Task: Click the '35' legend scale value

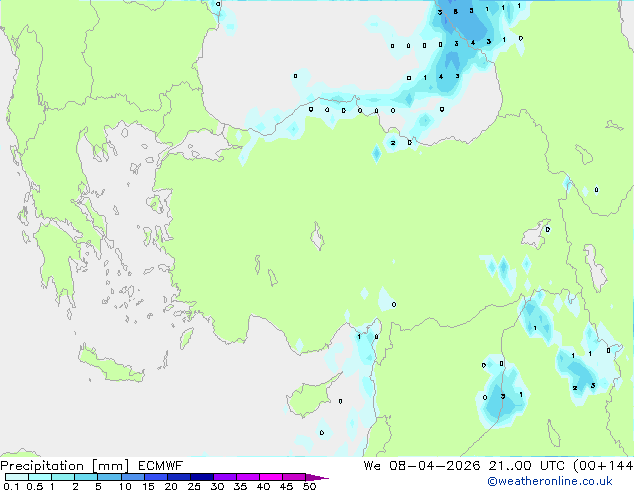Action: coord(240,486)
